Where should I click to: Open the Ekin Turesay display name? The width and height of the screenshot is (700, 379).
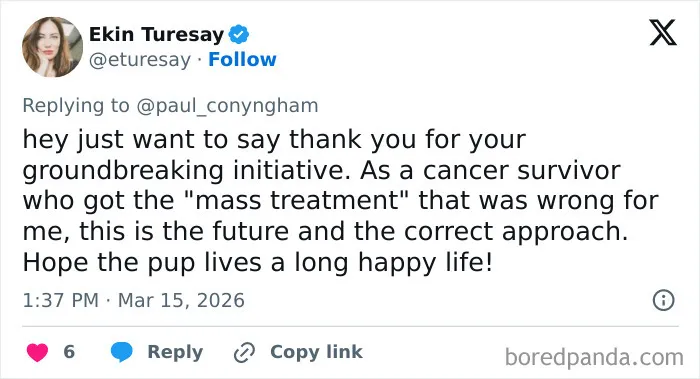click(x=156, y=34)
